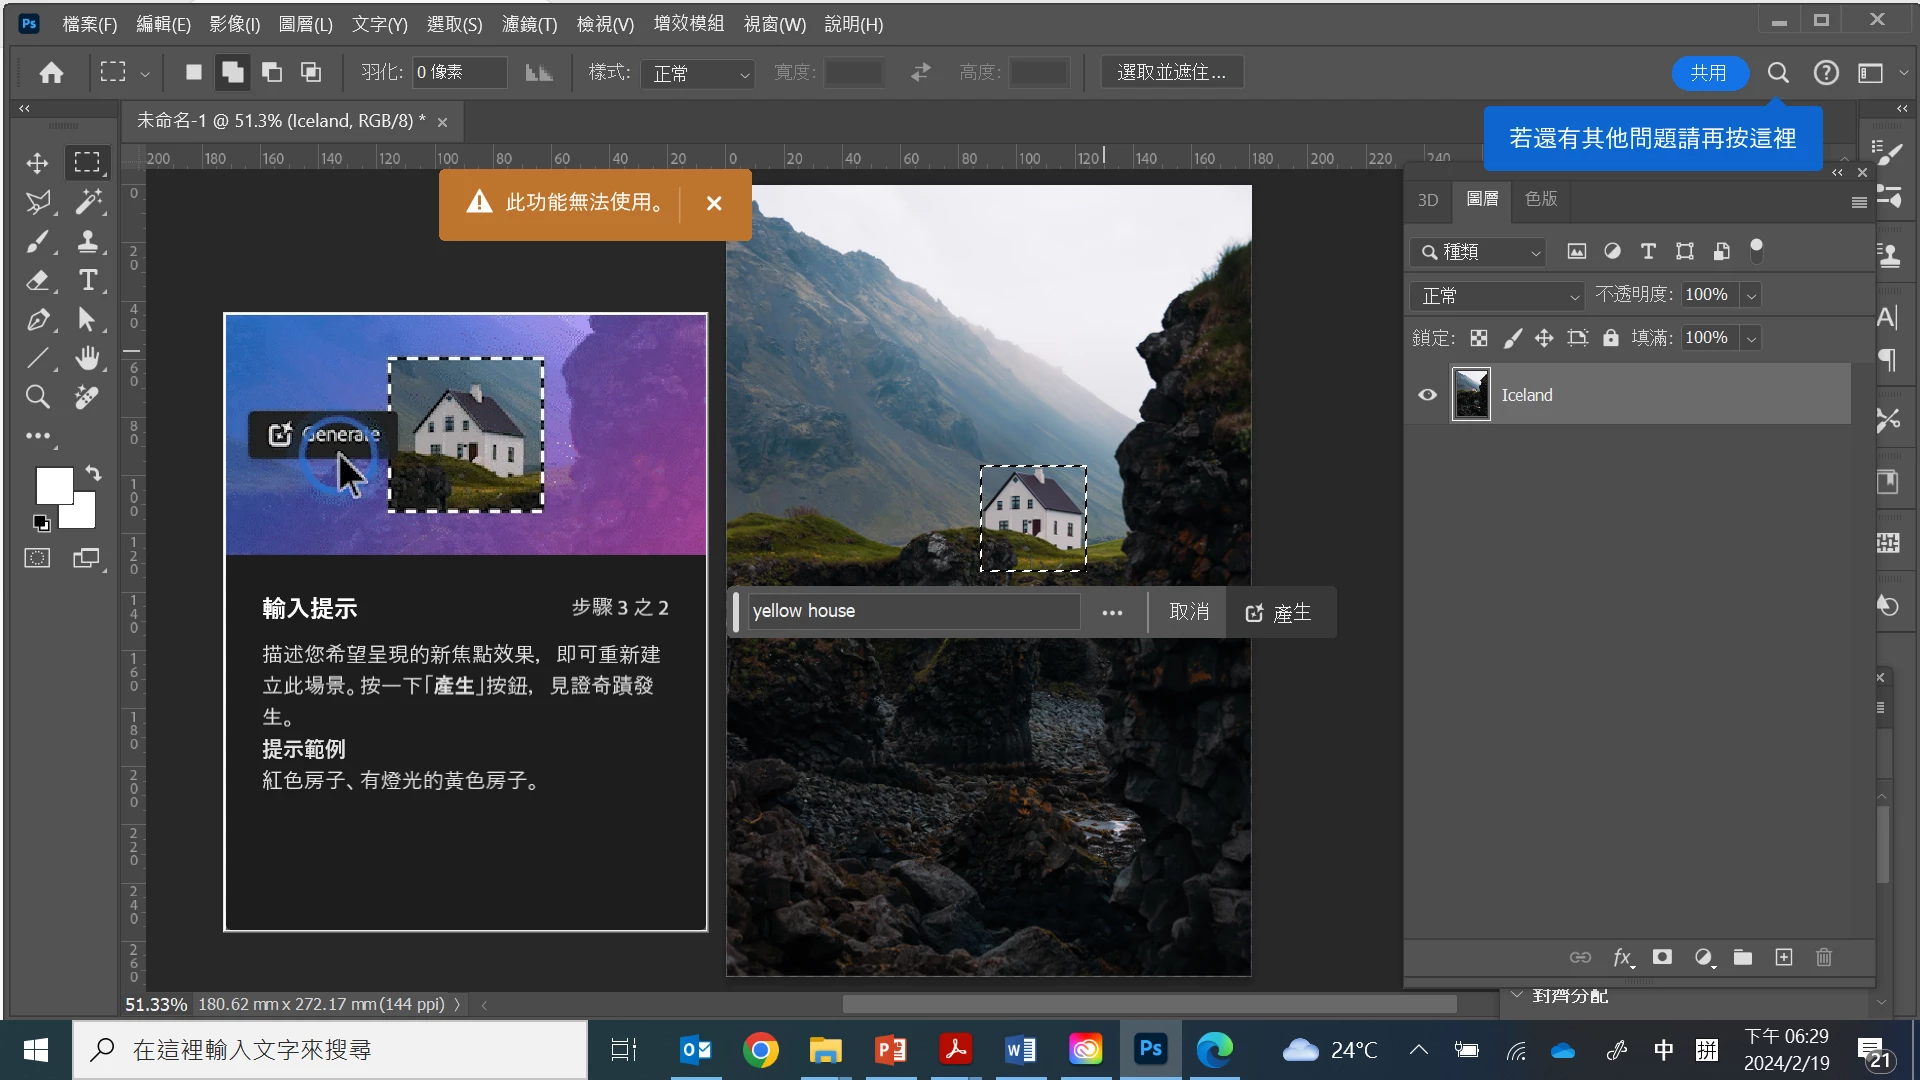This screenshot has height=1080, width=1920.
Task: Click the Clone Stamp tool
Action: coord(88,241)
